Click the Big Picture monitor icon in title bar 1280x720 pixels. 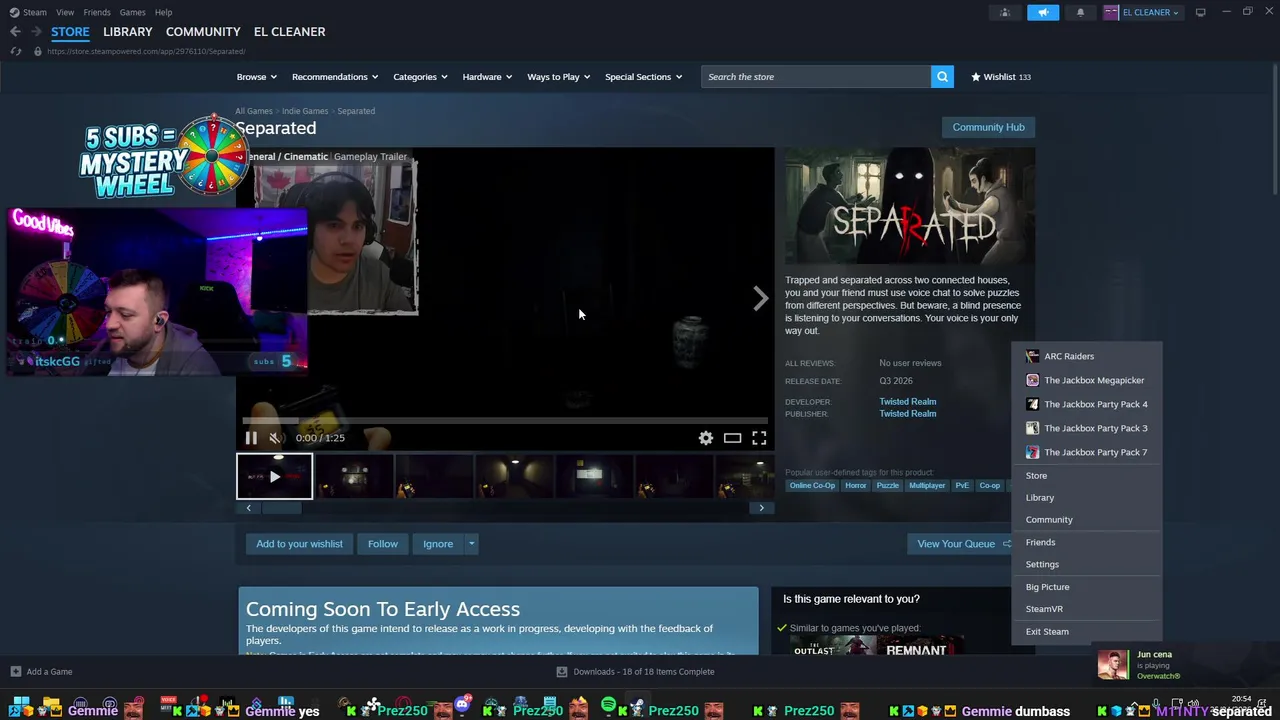pyautogui.click(x=1200, y=12)
